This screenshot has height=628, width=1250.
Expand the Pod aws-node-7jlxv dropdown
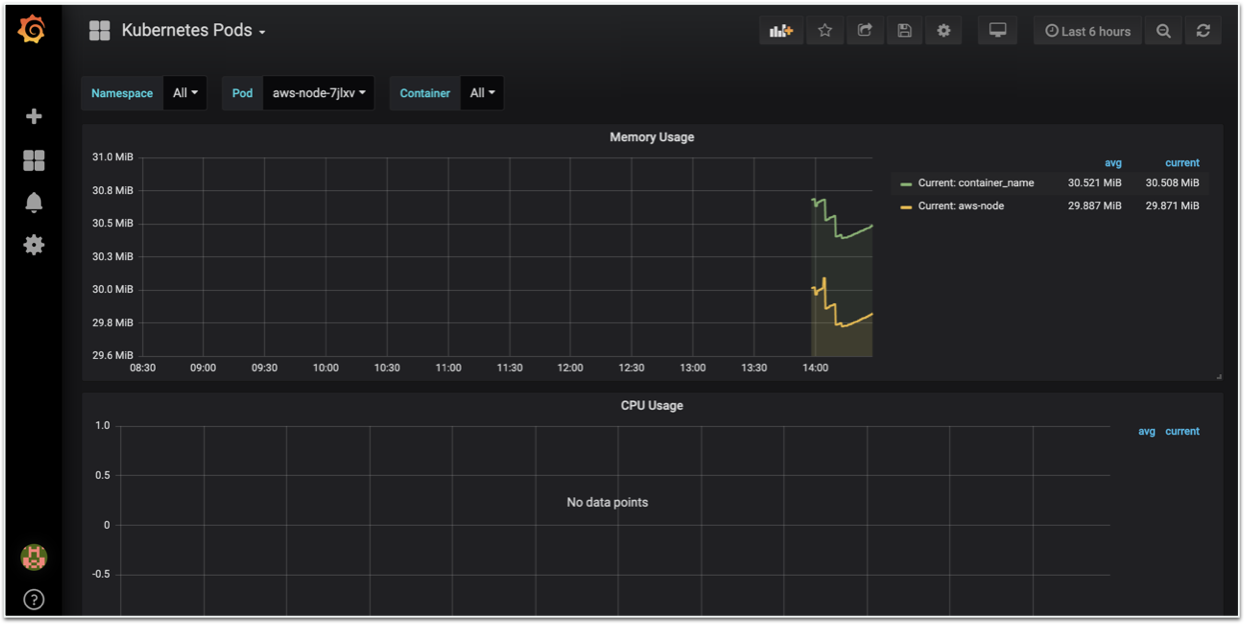318,93
